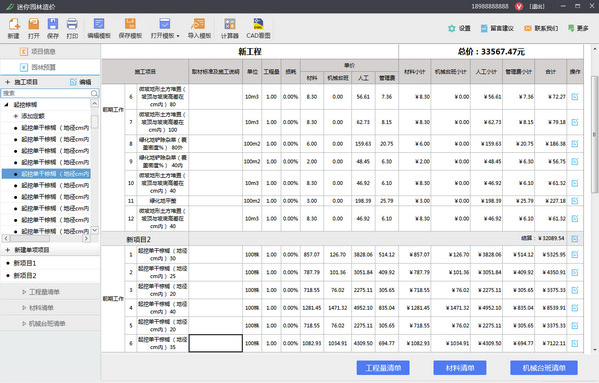The width and height of the screenshot is (599, 383).
Task: Click the magnifier icon in search box
Action: tap(94, 93)
